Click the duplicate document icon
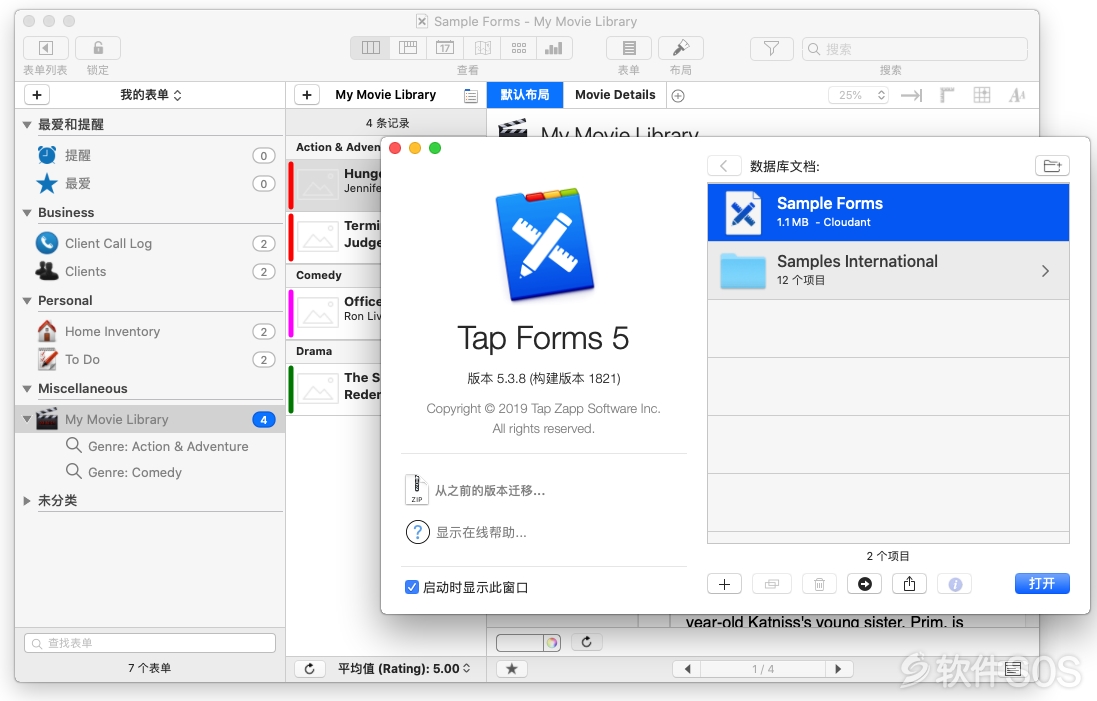Viewport: 1097px width, 701px height. (772, 583)
